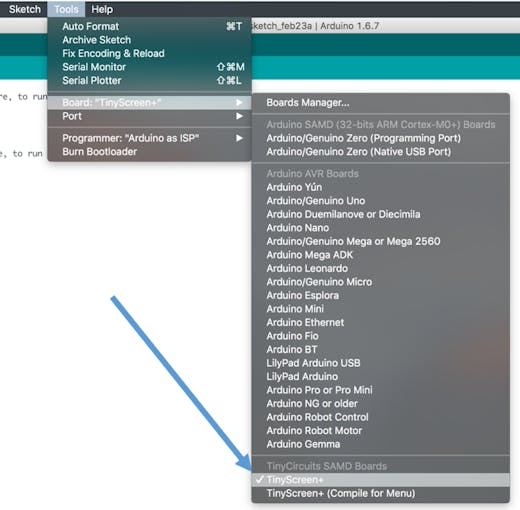Expand the Board: "TinyScreen+" submenu arrow
Image resolution: width=520 pixels, height=510 pixels.
click(x=239, y=102)
